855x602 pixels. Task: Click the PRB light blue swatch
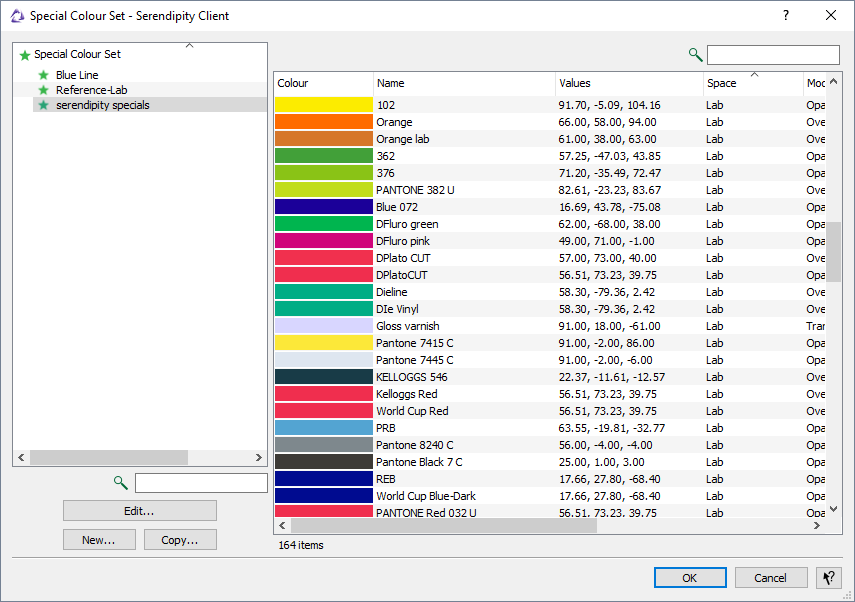(x=323, y=428)
